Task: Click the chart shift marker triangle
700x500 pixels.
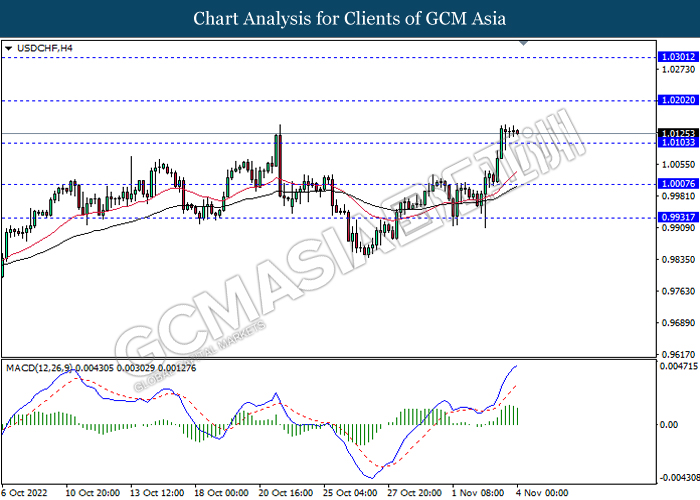Action: 524,43
